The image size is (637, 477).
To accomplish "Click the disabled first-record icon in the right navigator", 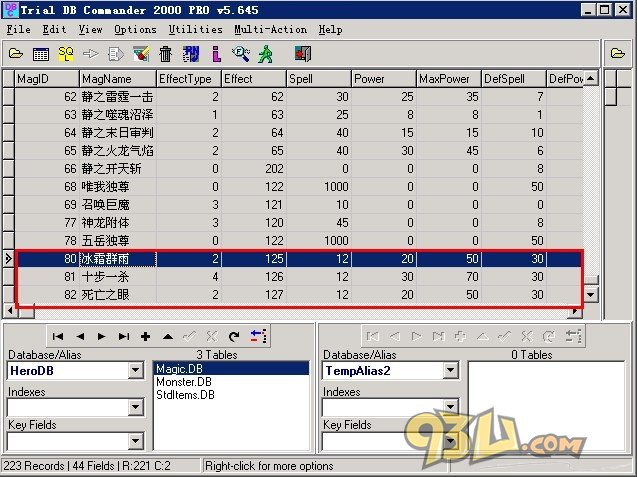I will coord(373,336).
